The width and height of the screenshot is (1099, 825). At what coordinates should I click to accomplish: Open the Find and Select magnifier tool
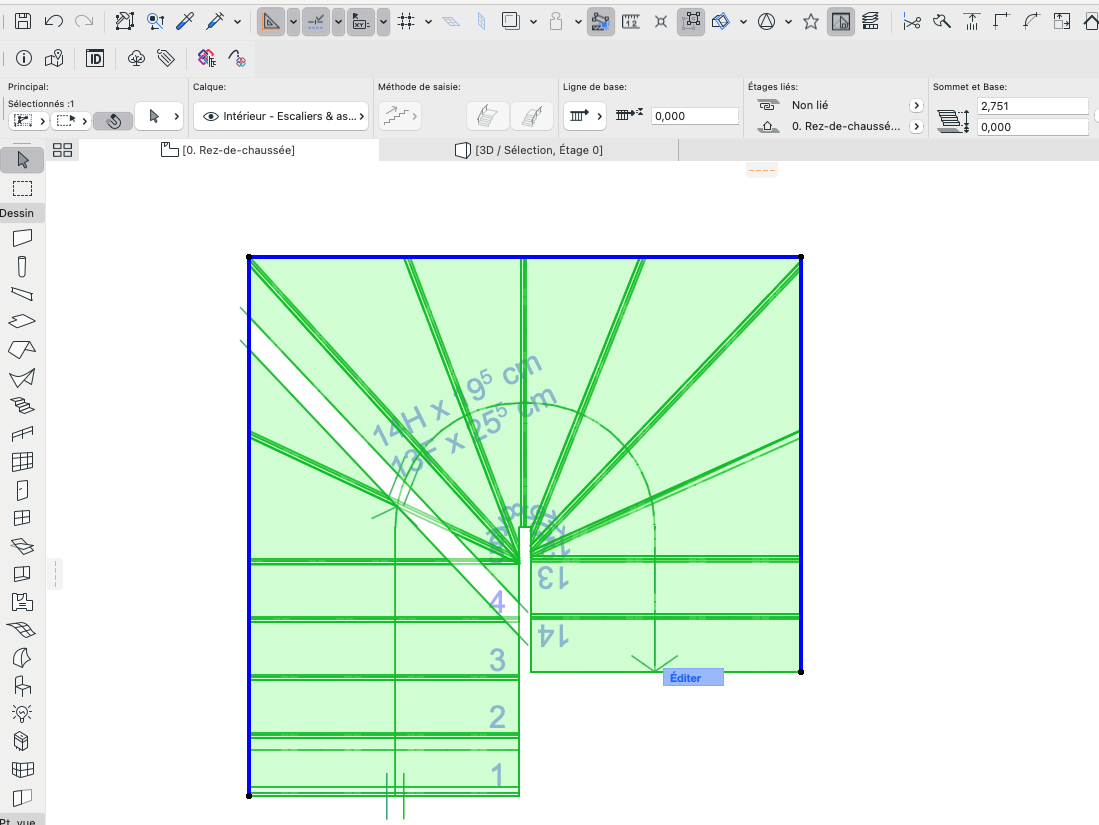(155, 21)
